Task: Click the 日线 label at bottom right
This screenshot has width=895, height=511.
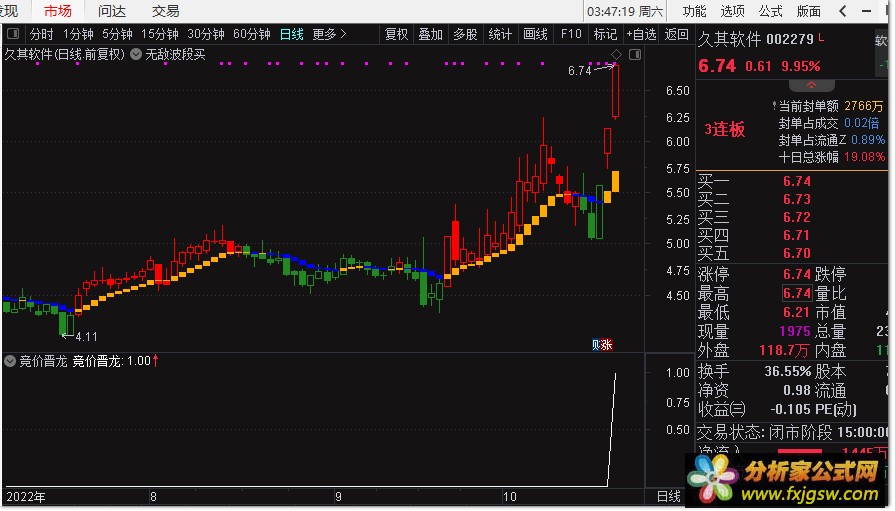Action: (668, 497)
